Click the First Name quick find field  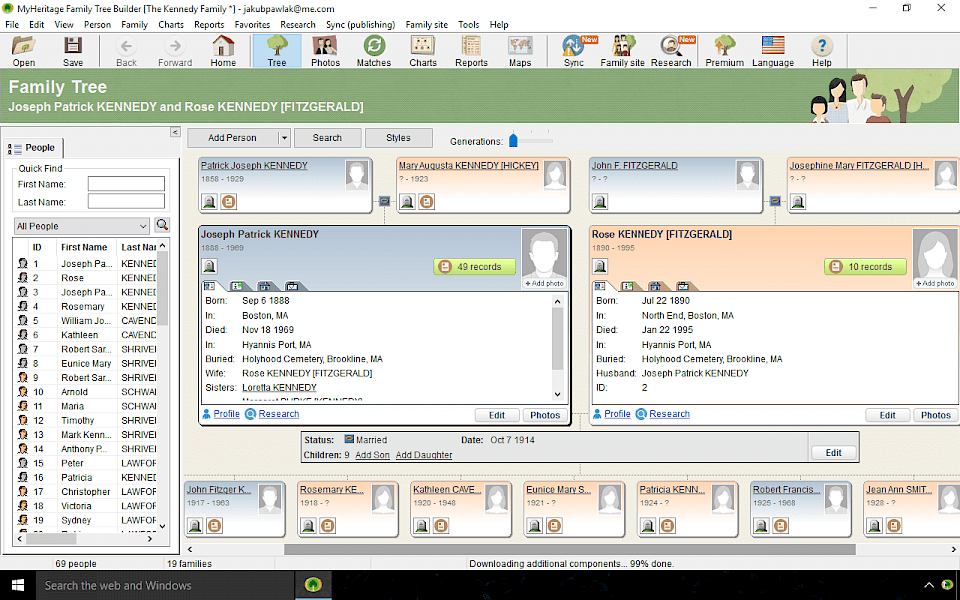tap(126, 184)
